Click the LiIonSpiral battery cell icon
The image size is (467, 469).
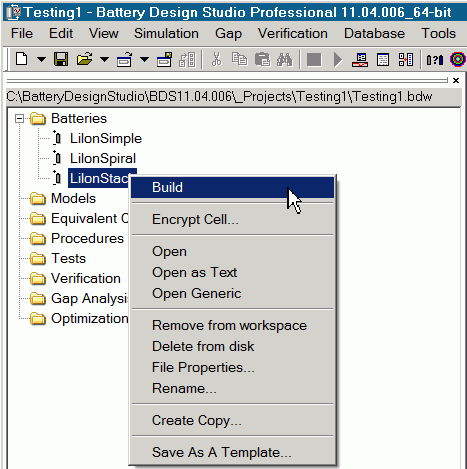(57, 158)
